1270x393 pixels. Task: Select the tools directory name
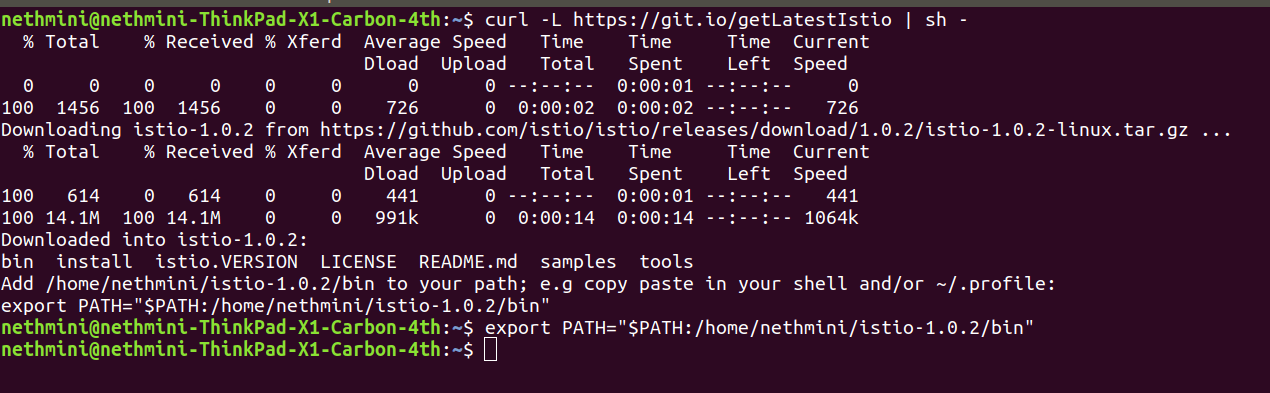(666, 262)
